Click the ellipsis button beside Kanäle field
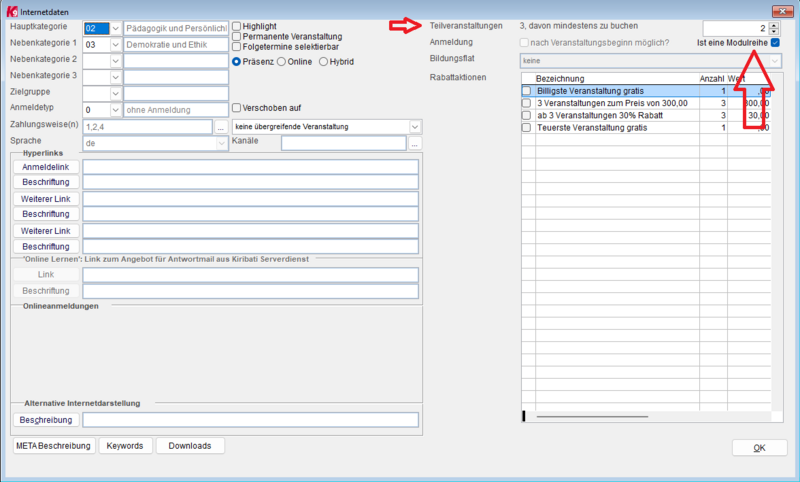Viewport: 800px width, 482px height. click(414, 143)
